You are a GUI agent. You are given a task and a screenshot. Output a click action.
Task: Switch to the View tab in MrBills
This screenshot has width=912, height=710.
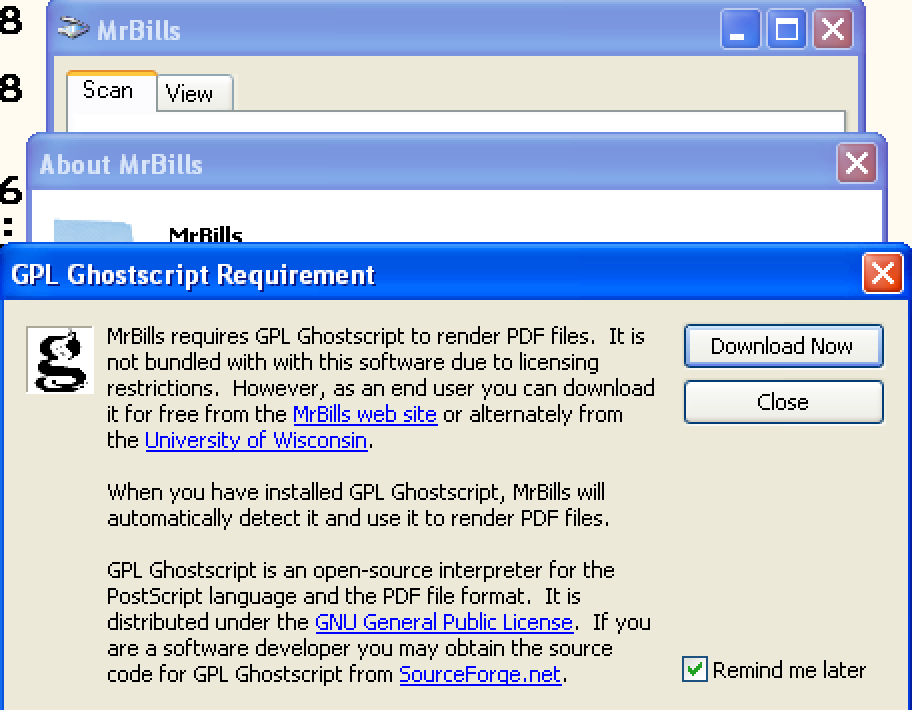(194, 93)
